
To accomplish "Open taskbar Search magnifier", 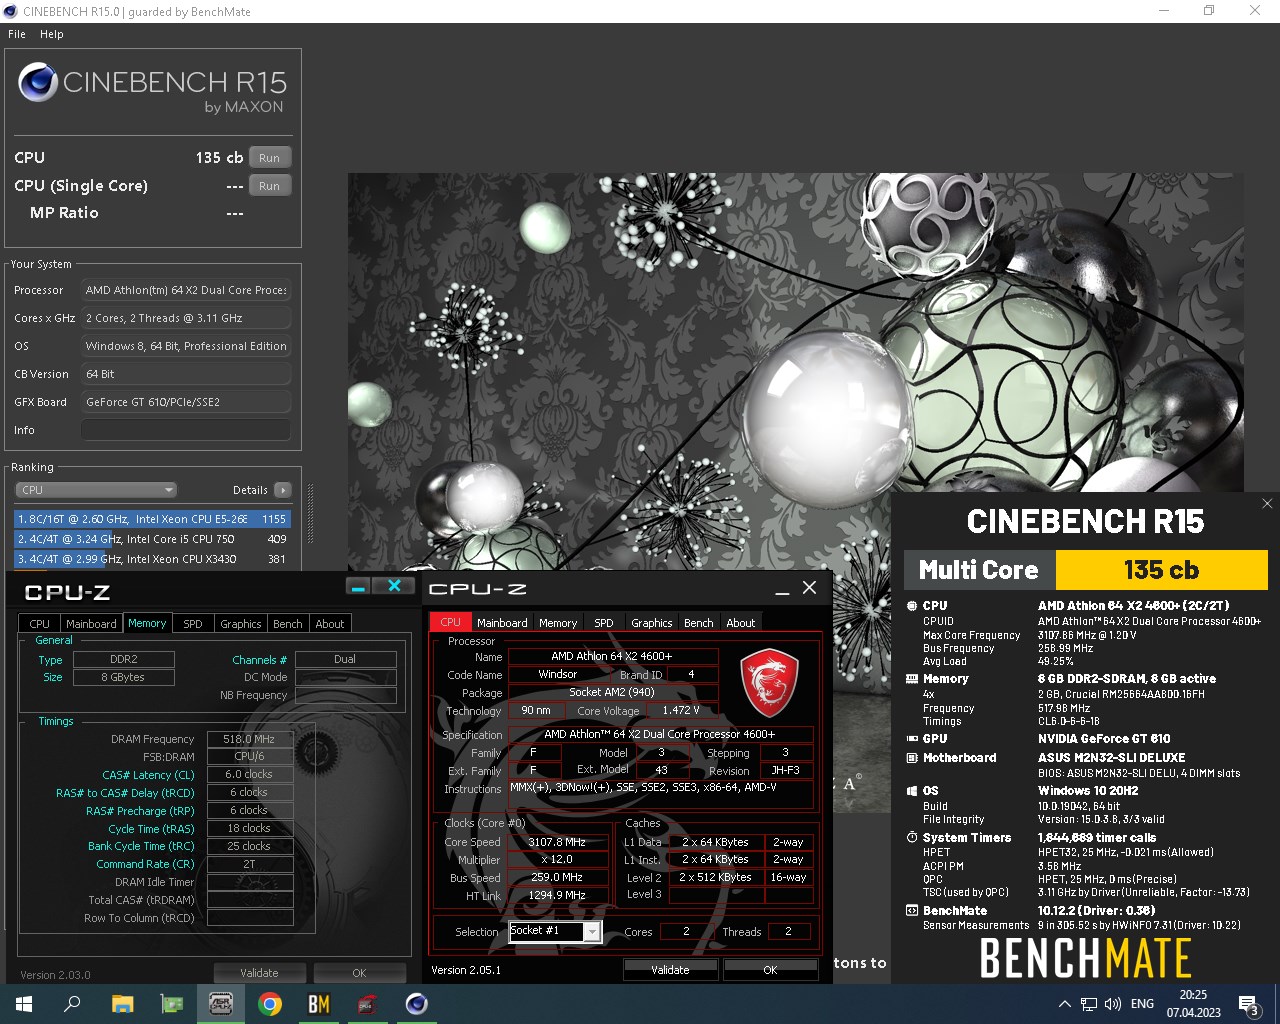I will 72,1004.
